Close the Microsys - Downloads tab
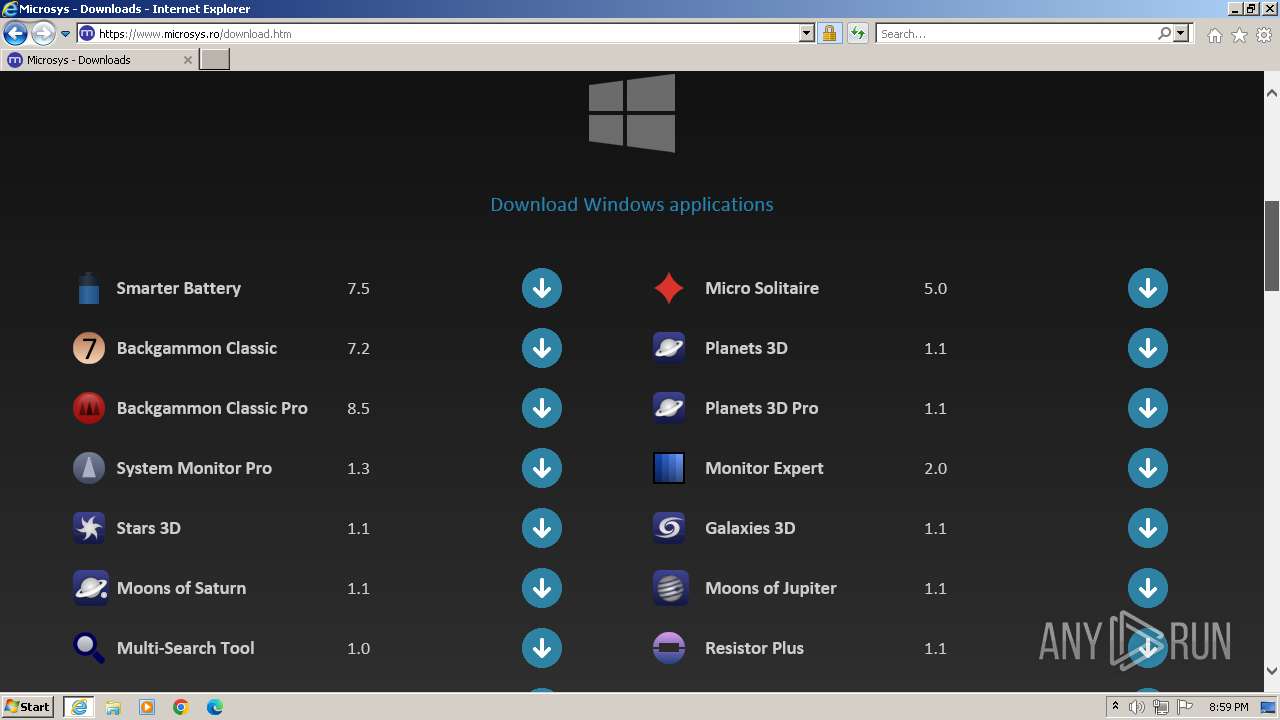This screenshot has height=720, width=1280. (x=187, y=60)
